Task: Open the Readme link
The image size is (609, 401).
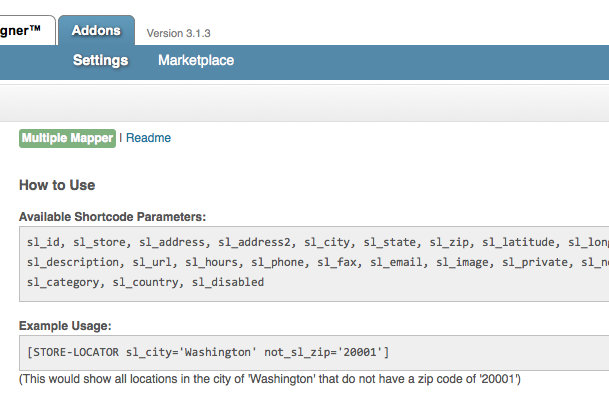Action: coord(148,138)
